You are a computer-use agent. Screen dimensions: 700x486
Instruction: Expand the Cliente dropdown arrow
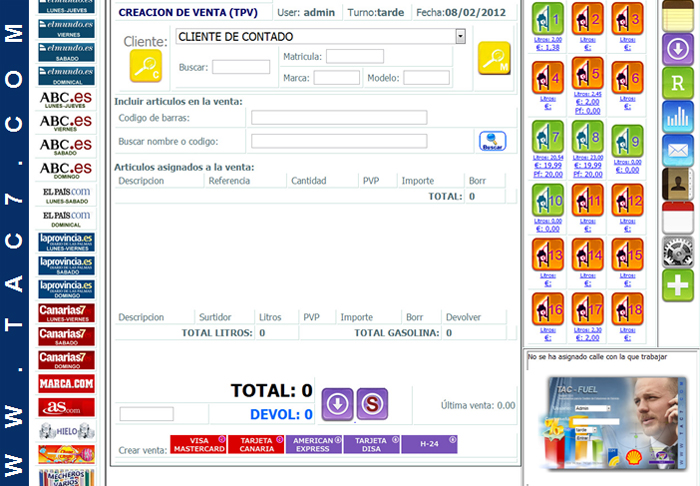[460, 36]
